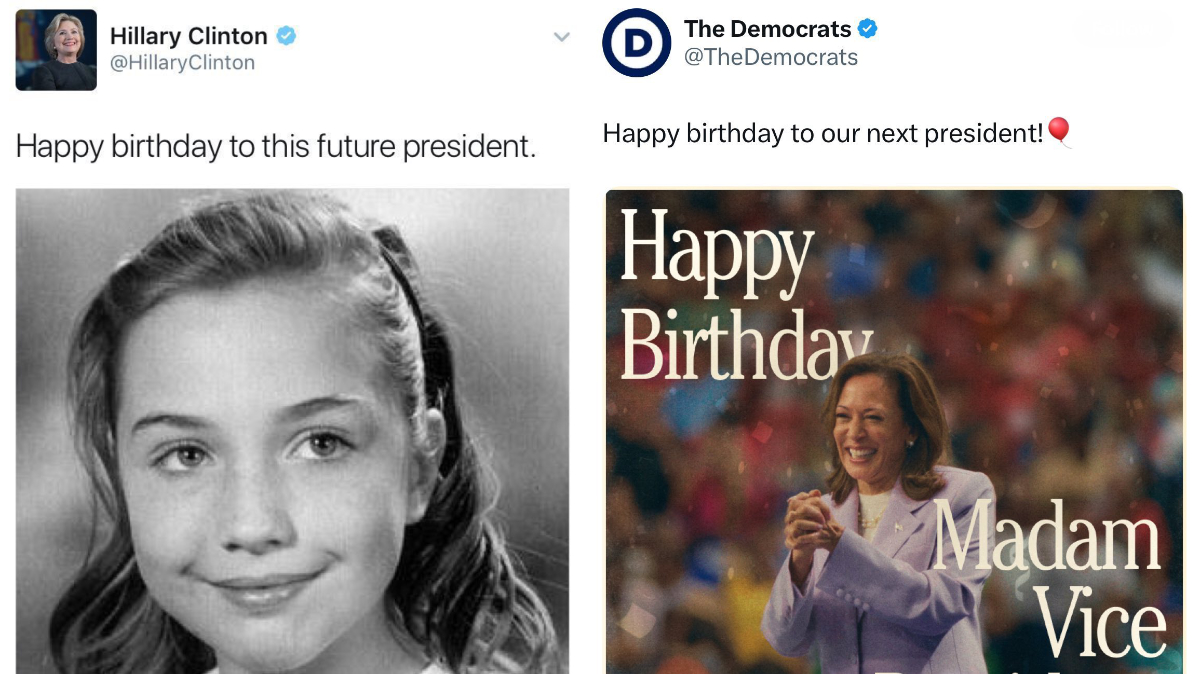Click the verified badge beside The Democrats
Screen dimensions: 1200x674
click(x=868, y=29)
